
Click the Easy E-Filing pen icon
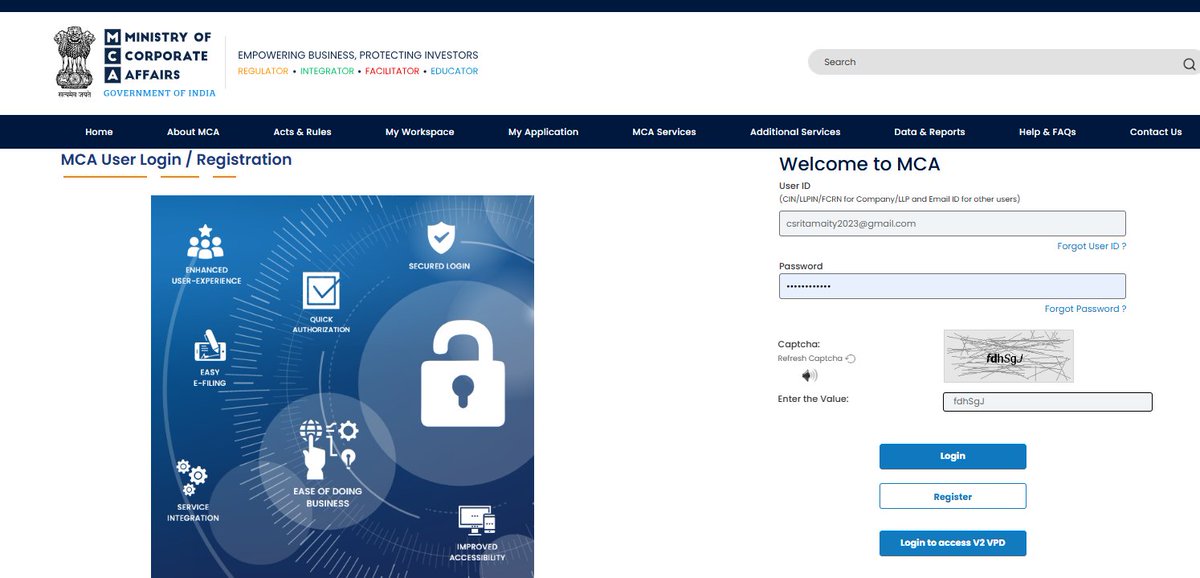point(210,345)
